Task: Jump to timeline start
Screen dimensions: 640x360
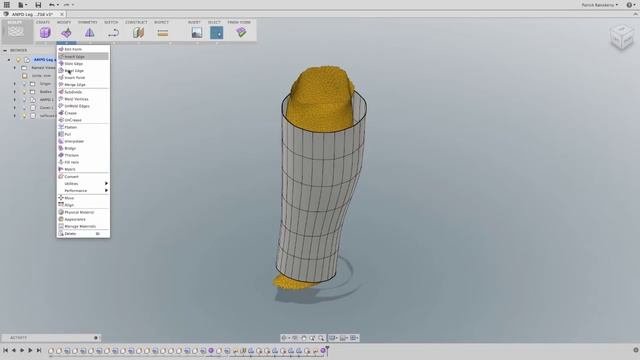Action: pos(5,350)
